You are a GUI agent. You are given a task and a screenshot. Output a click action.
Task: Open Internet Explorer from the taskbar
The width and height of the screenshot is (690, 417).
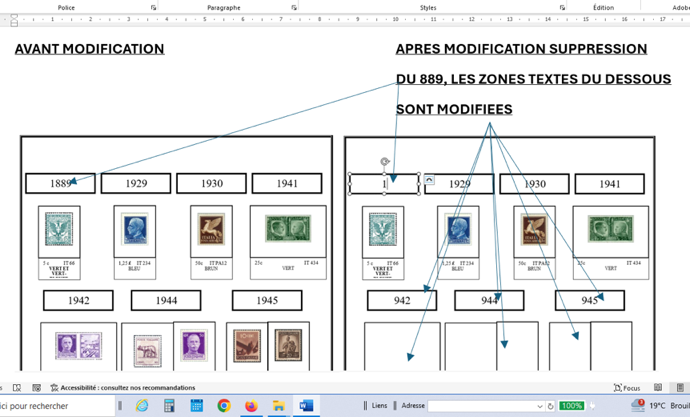(x=142, y=406)
